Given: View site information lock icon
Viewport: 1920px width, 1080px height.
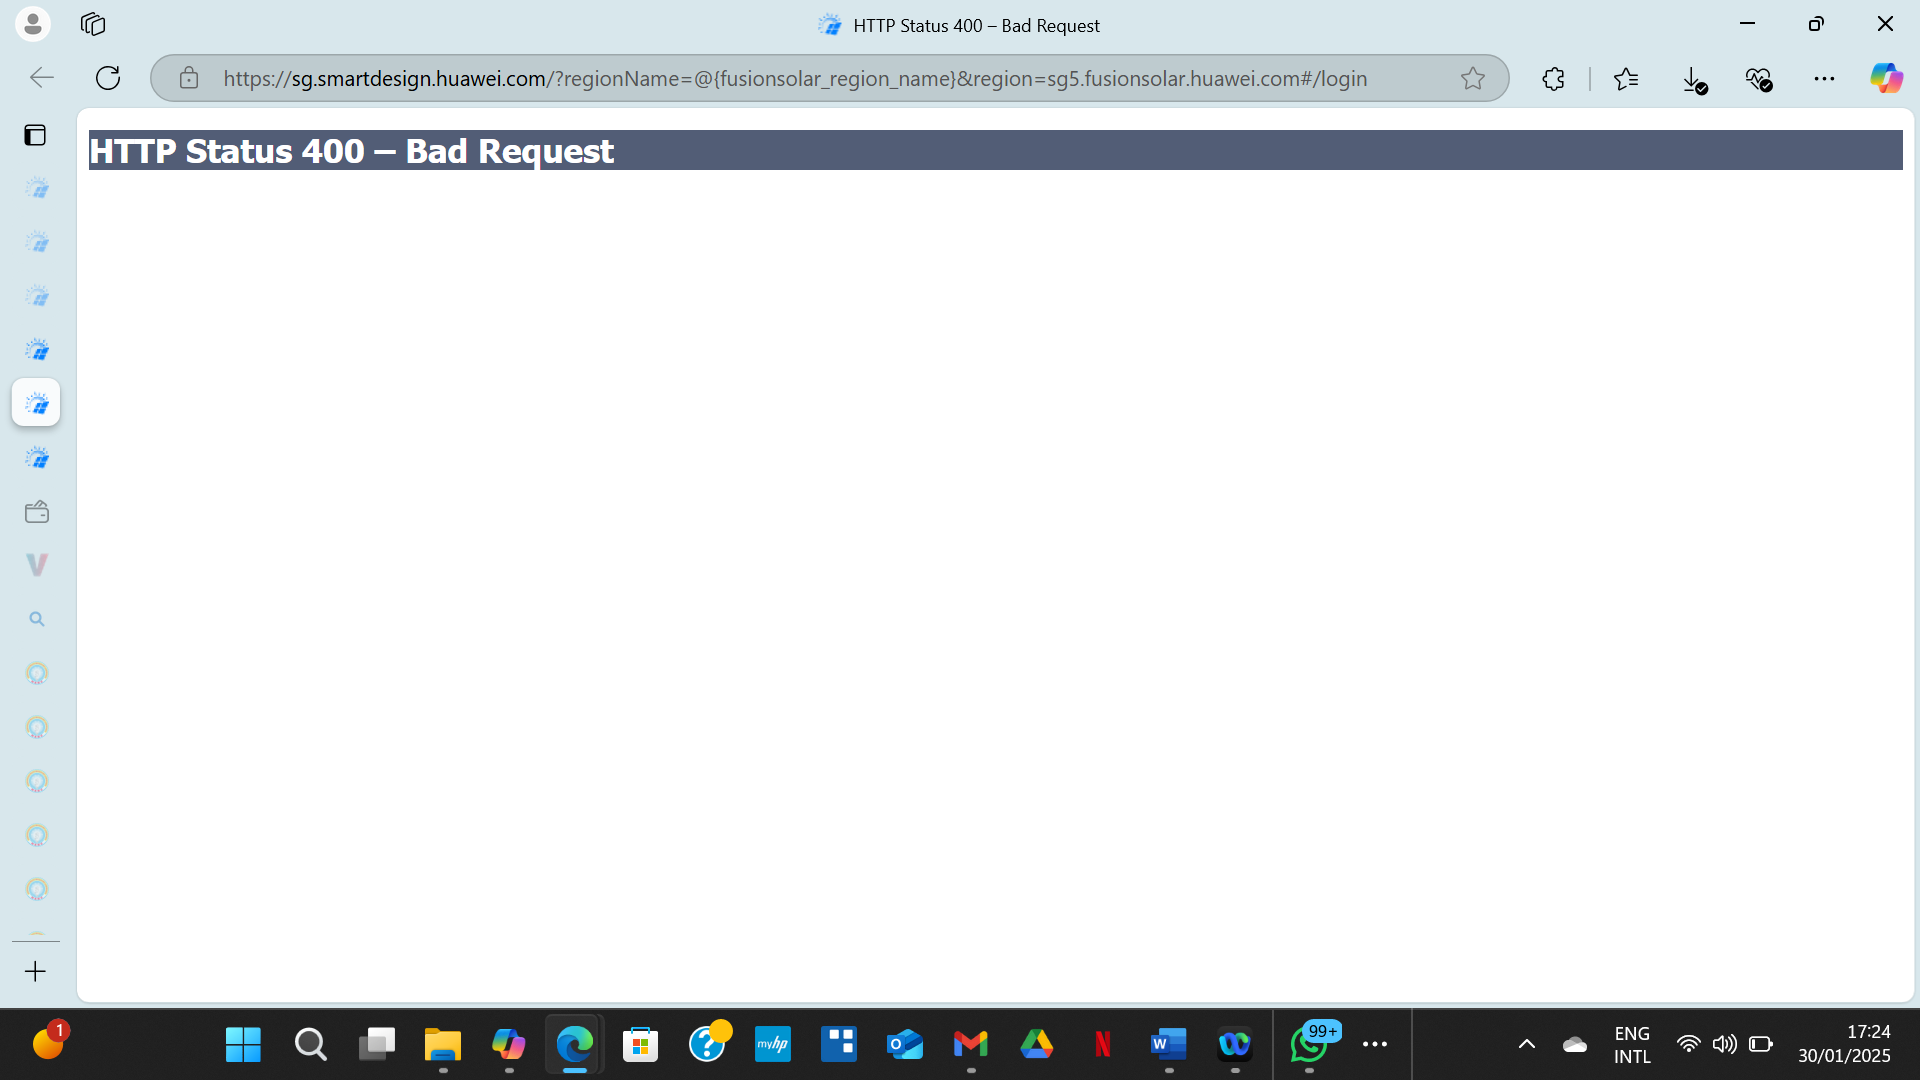Looking at the screenshot, I should coord(189,78).
